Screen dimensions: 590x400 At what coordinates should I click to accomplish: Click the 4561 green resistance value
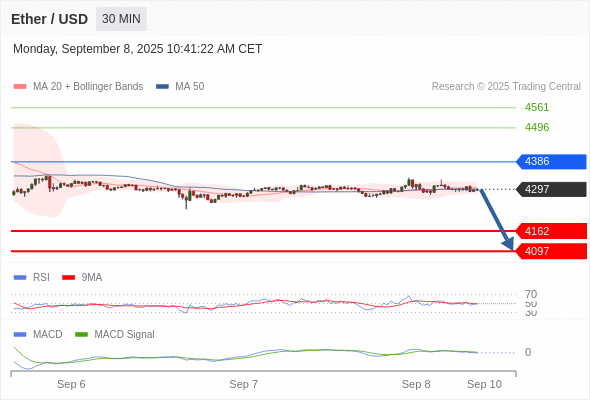click(x=537, y=107)
